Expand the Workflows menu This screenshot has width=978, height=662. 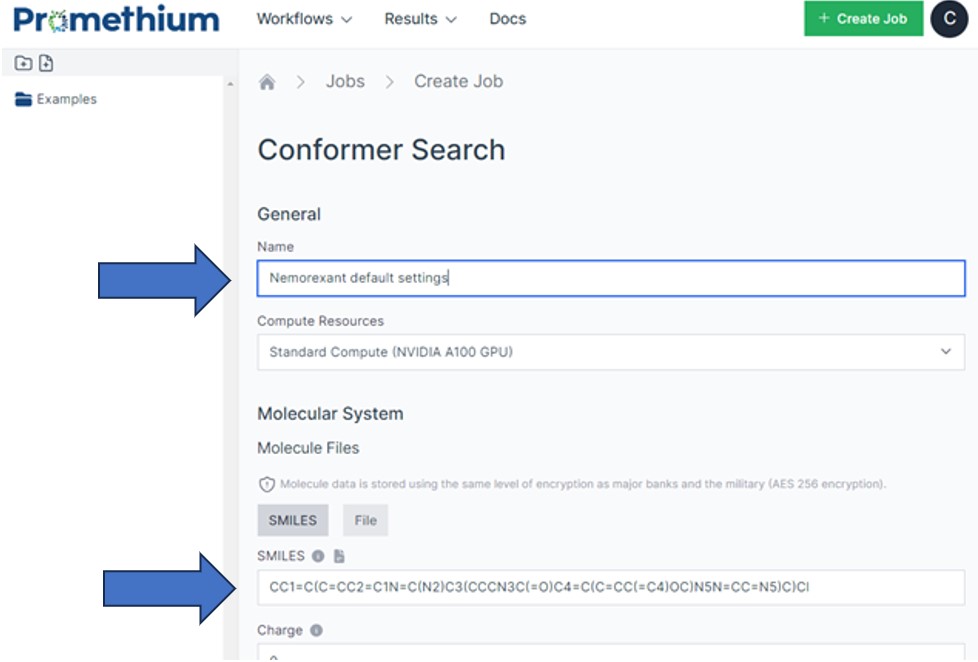304,19
